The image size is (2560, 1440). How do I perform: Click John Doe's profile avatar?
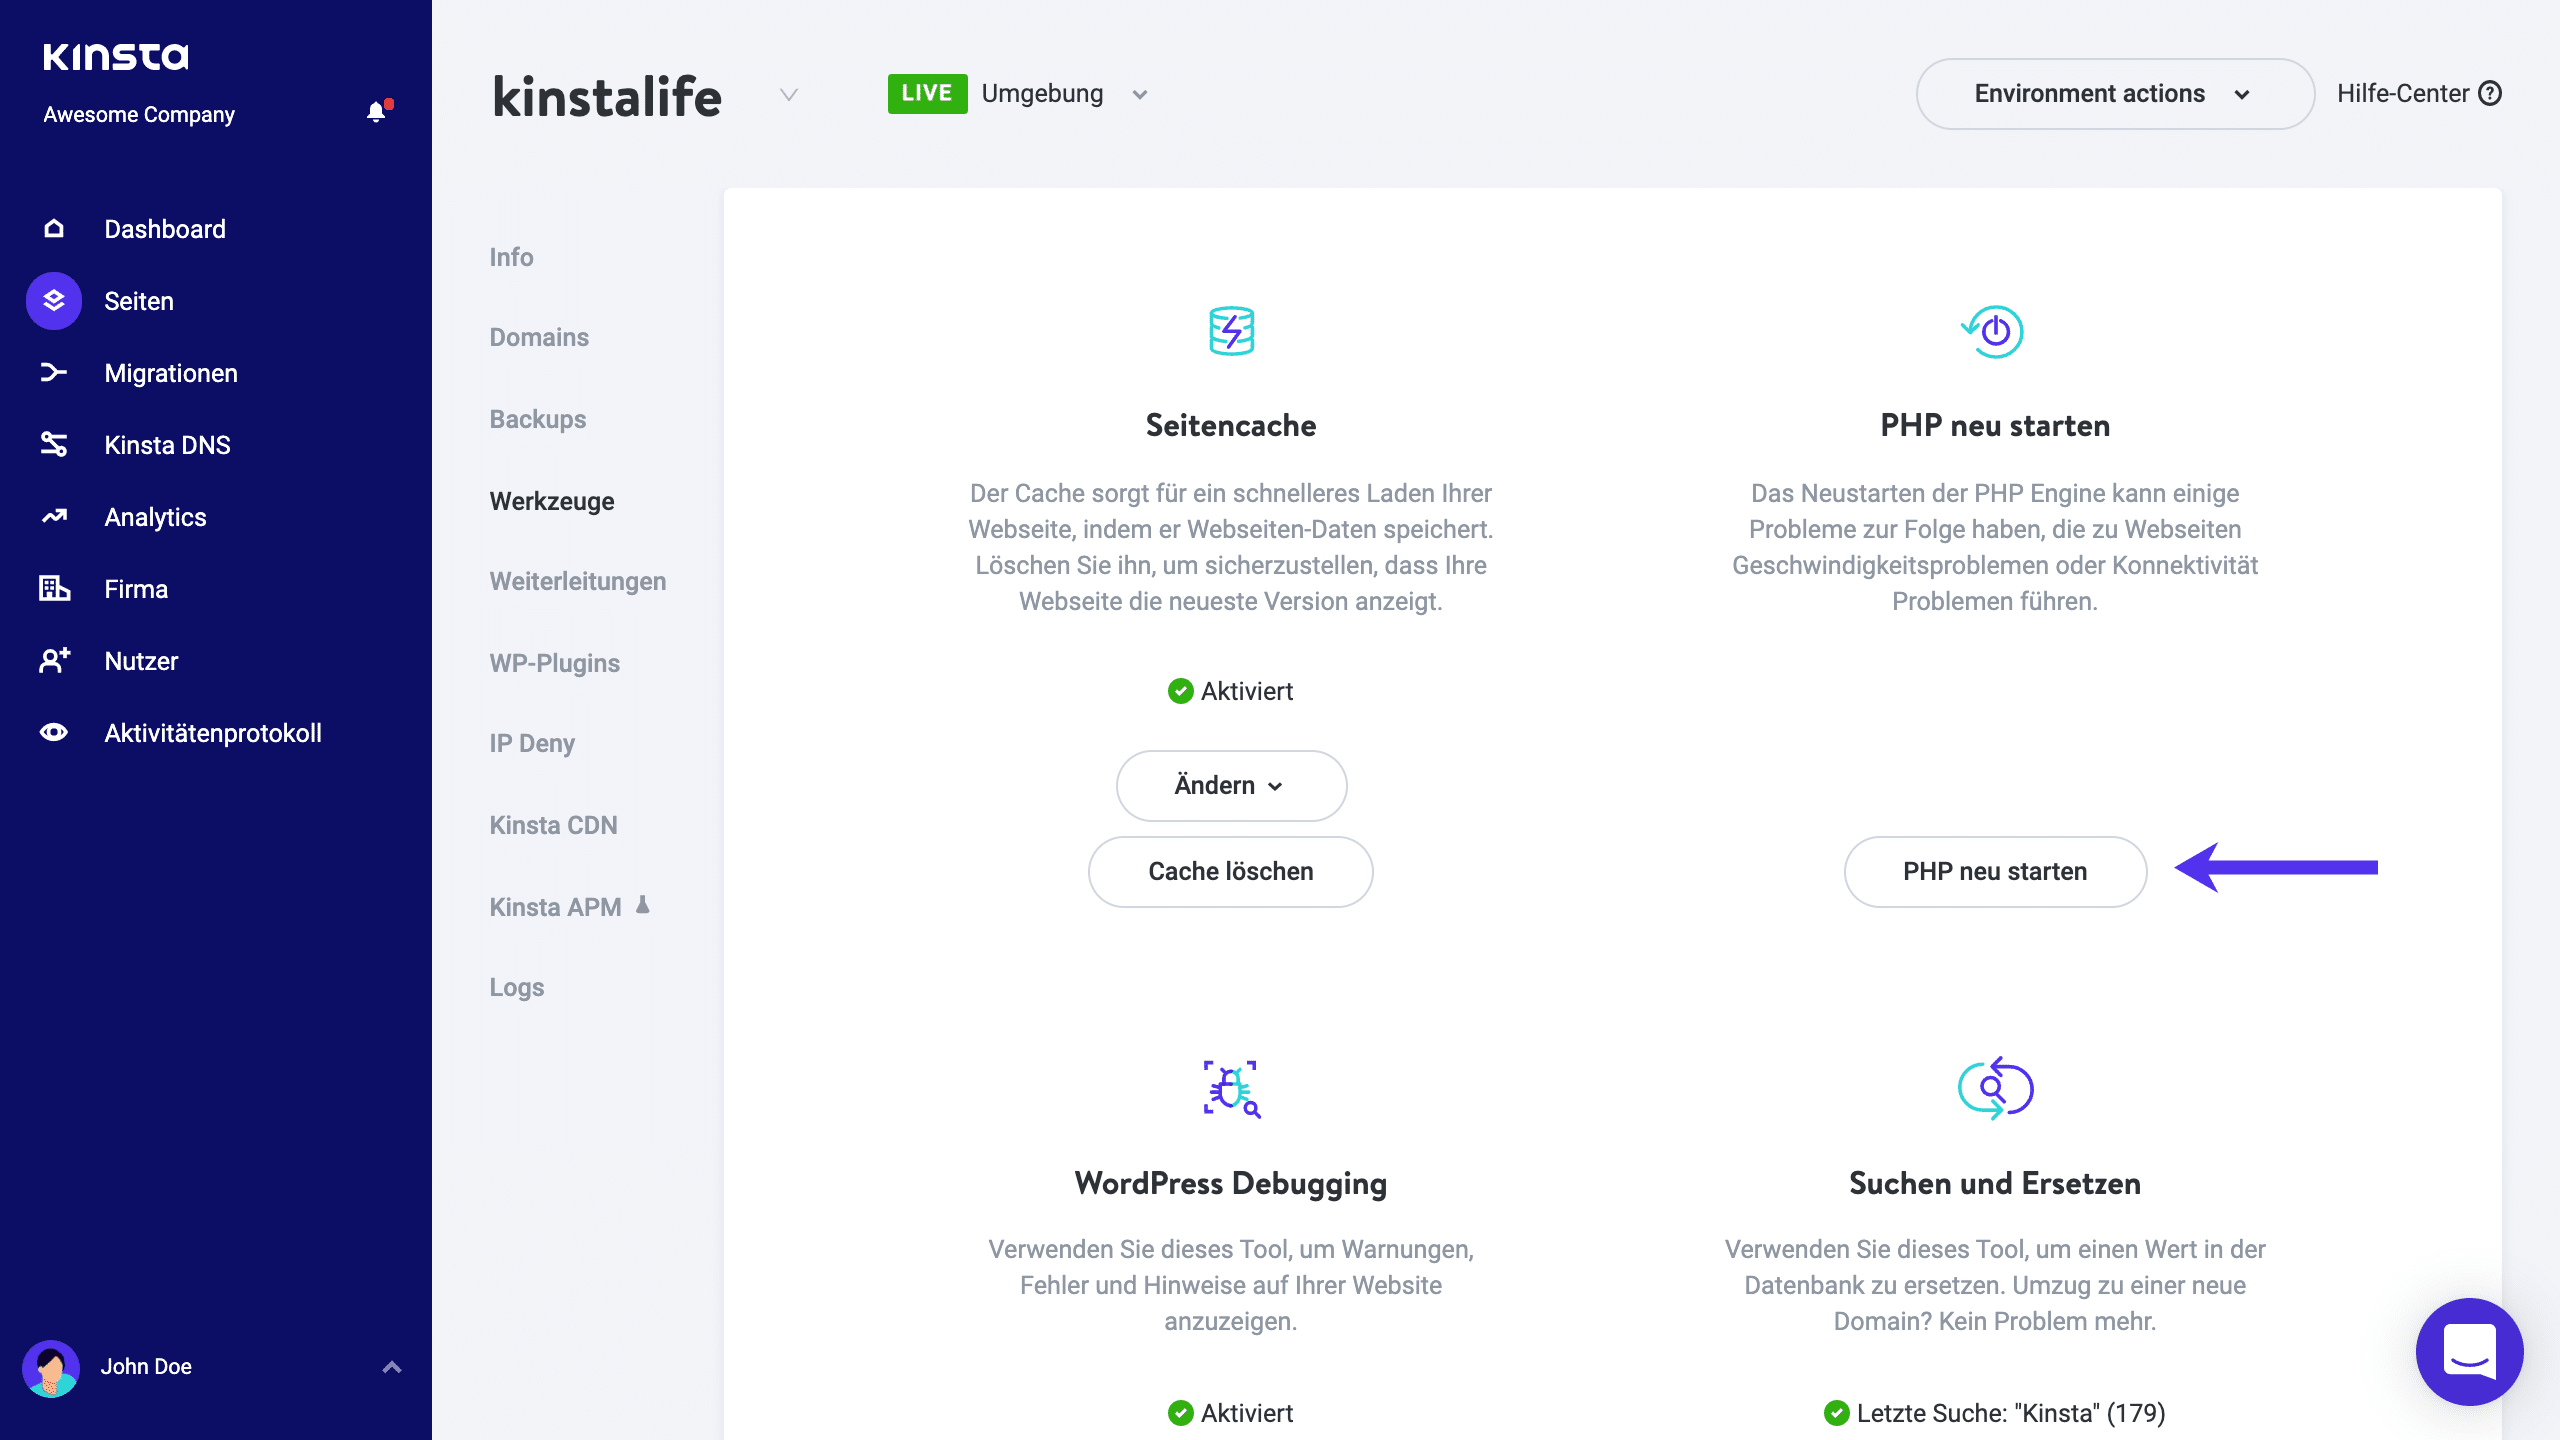[x=52, y=1367]
